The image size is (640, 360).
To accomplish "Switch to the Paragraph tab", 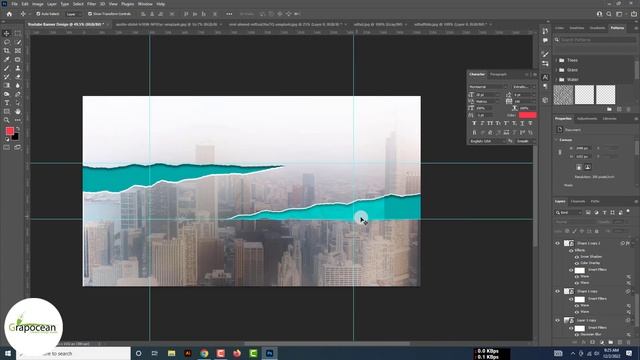I will click(x=498, y=74).
